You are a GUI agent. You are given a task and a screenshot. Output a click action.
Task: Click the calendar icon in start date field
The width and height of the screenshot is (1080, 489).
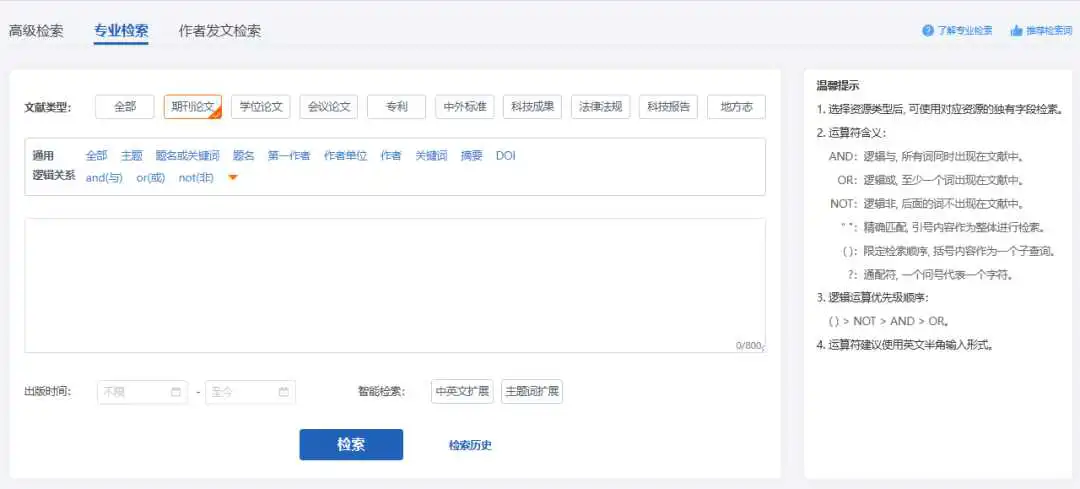point(176,392)
